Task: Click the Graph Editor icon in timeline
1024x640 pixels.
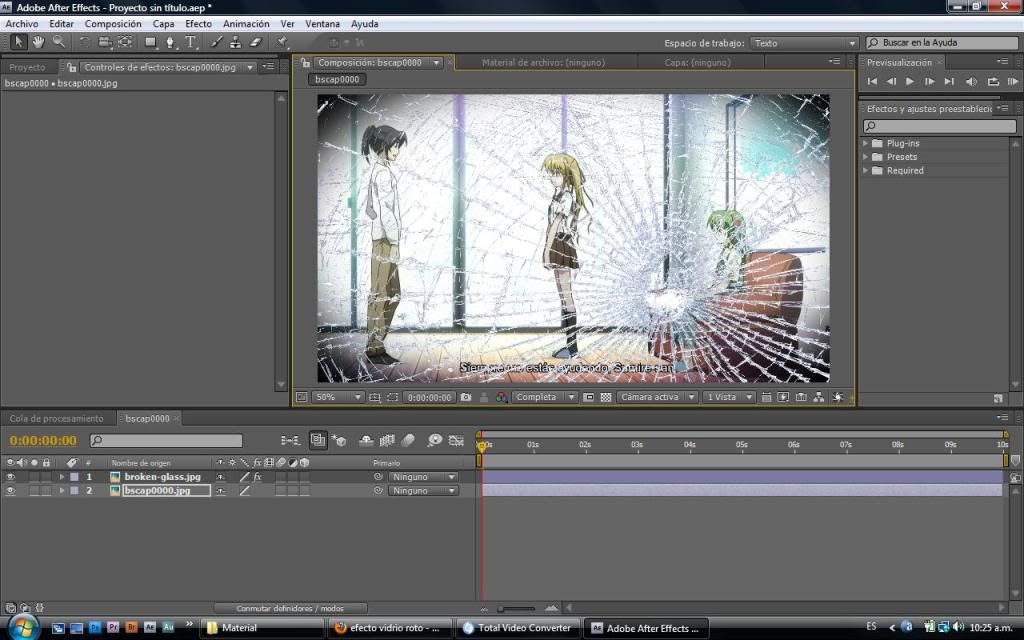Action: 456,441
